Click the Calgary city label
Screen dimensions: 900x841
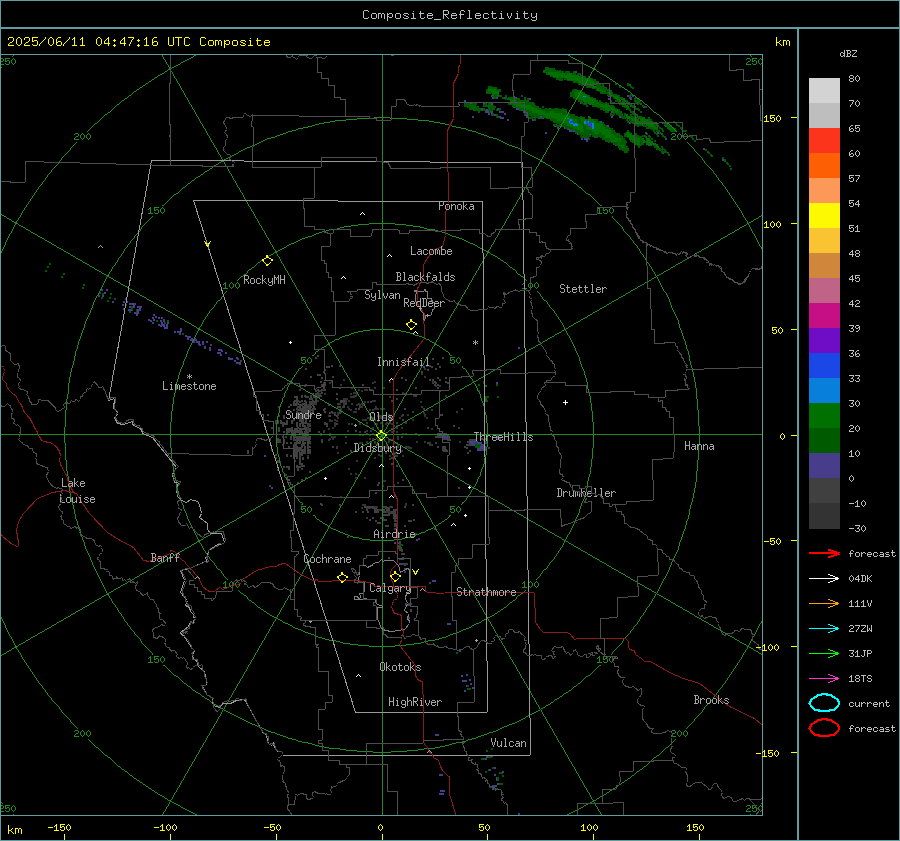tap(390, 588)
